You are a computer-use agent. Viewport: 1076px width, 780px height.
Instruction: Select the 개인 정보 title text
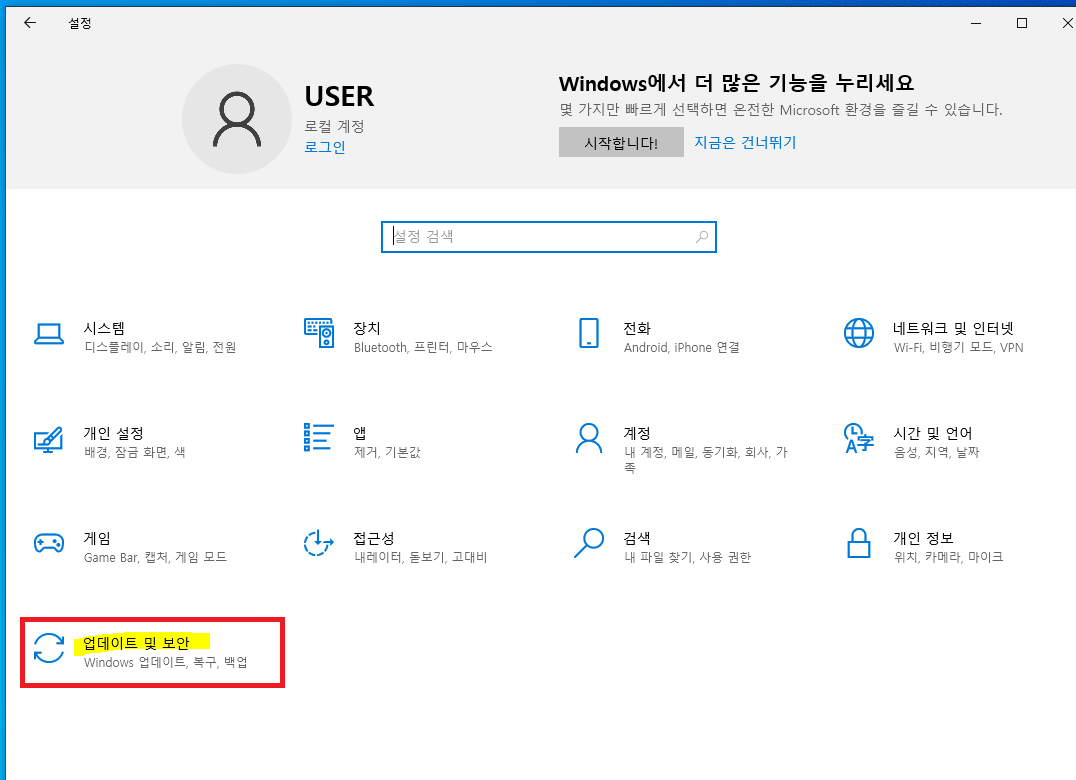pyautogui.click(x=924, y=538)
